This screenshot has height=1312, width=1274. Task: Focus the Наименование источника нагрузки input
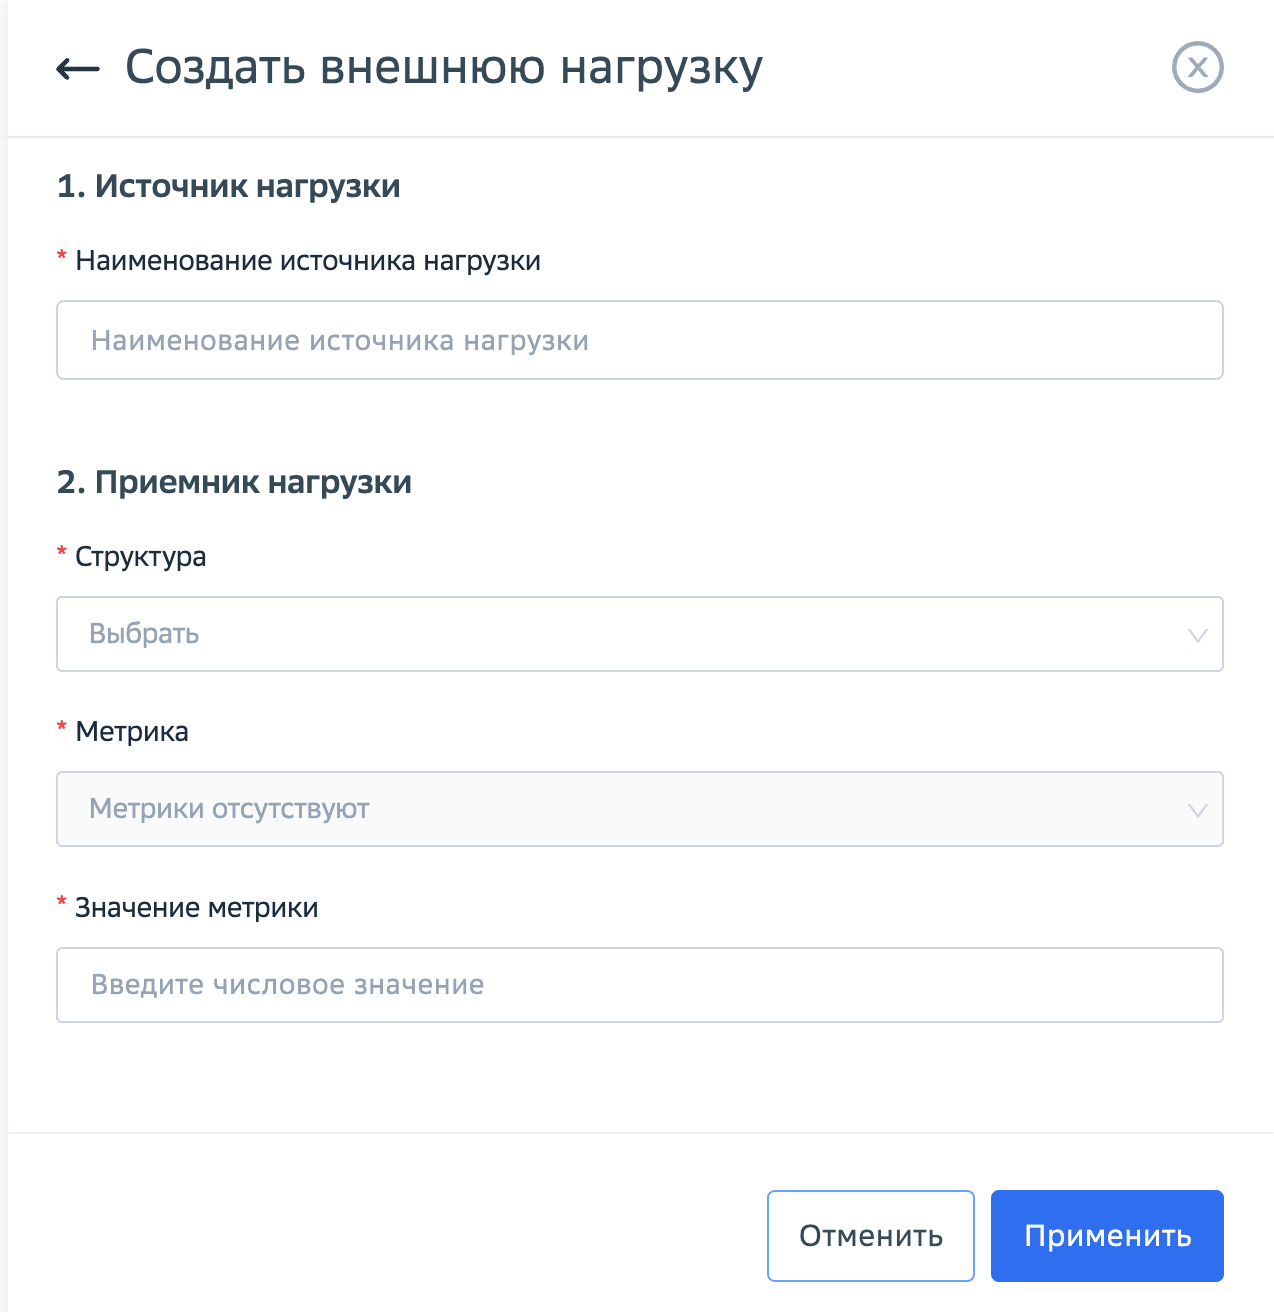tap(640, 340)
